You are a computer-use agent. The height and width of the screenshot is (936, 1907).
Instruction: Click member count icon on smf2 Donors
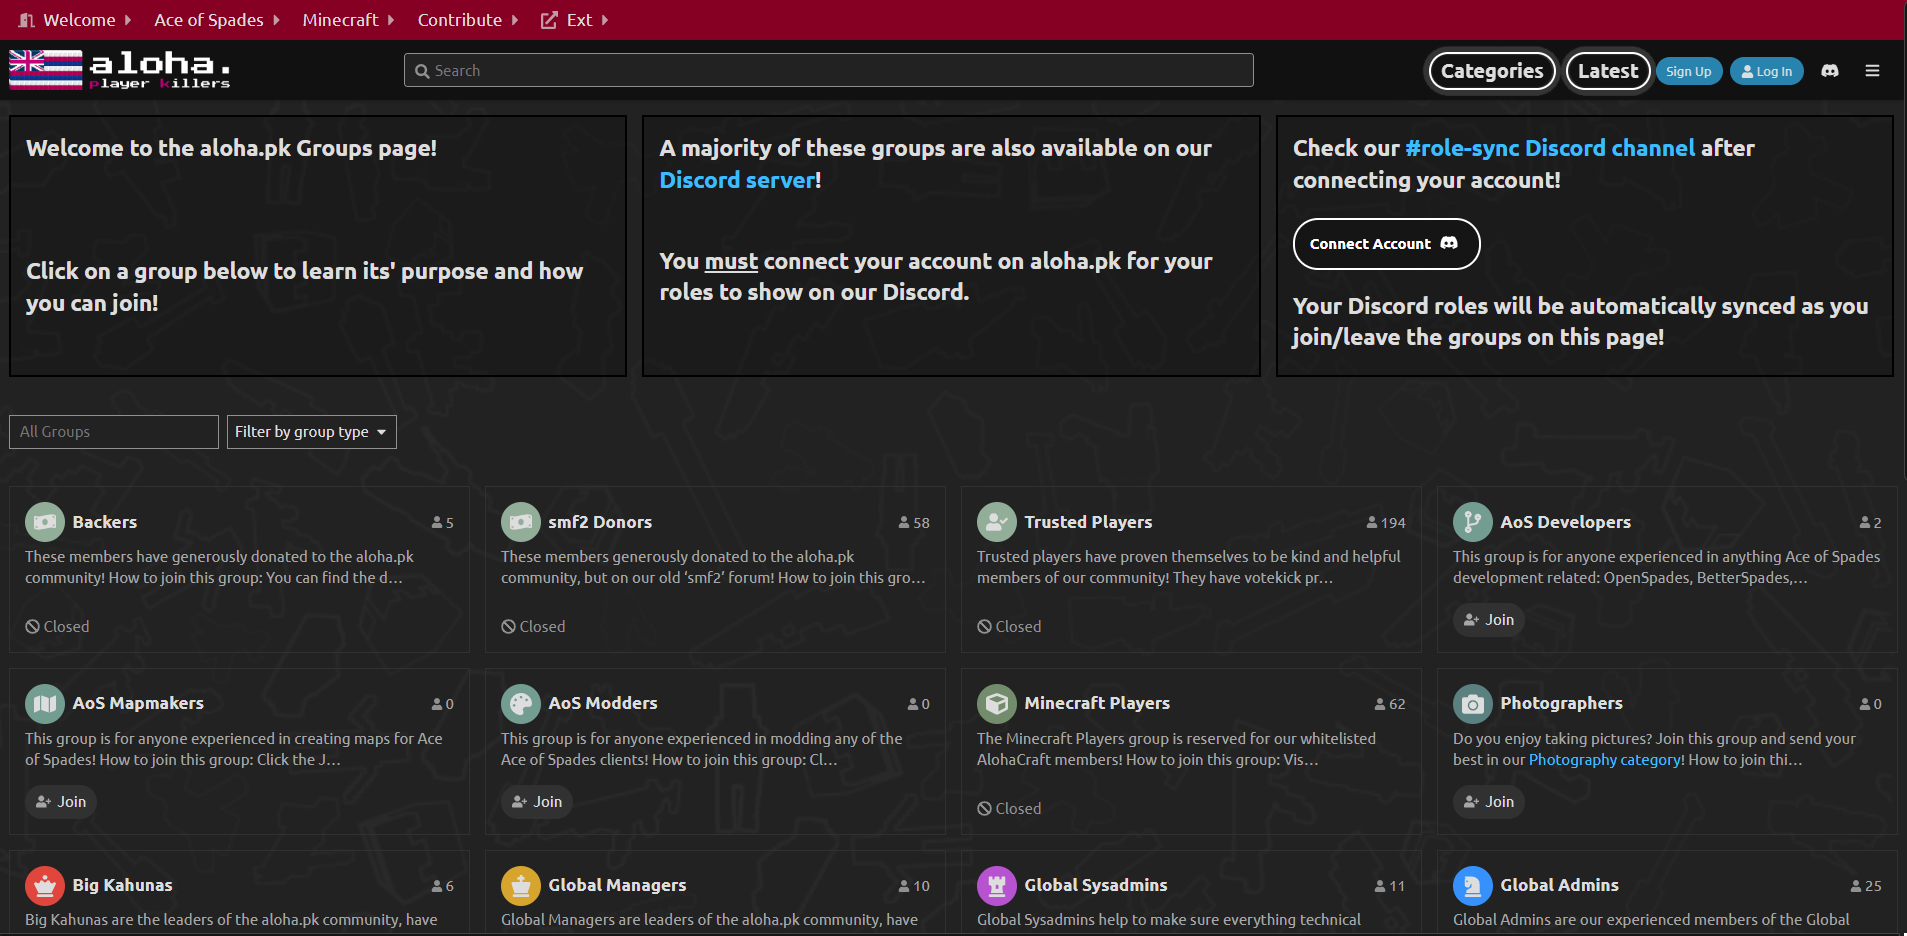[904, 523]
